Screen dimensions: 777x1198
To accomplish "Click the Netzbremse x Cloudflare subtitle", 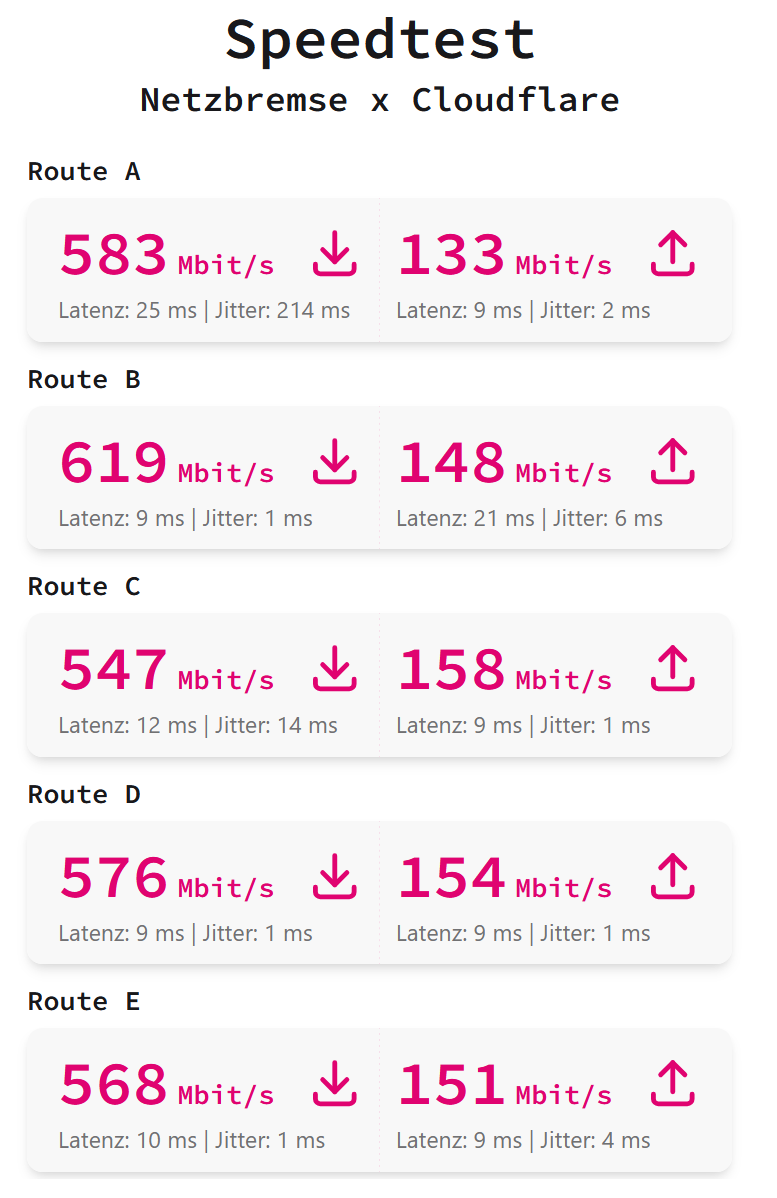I will [380, 100].
